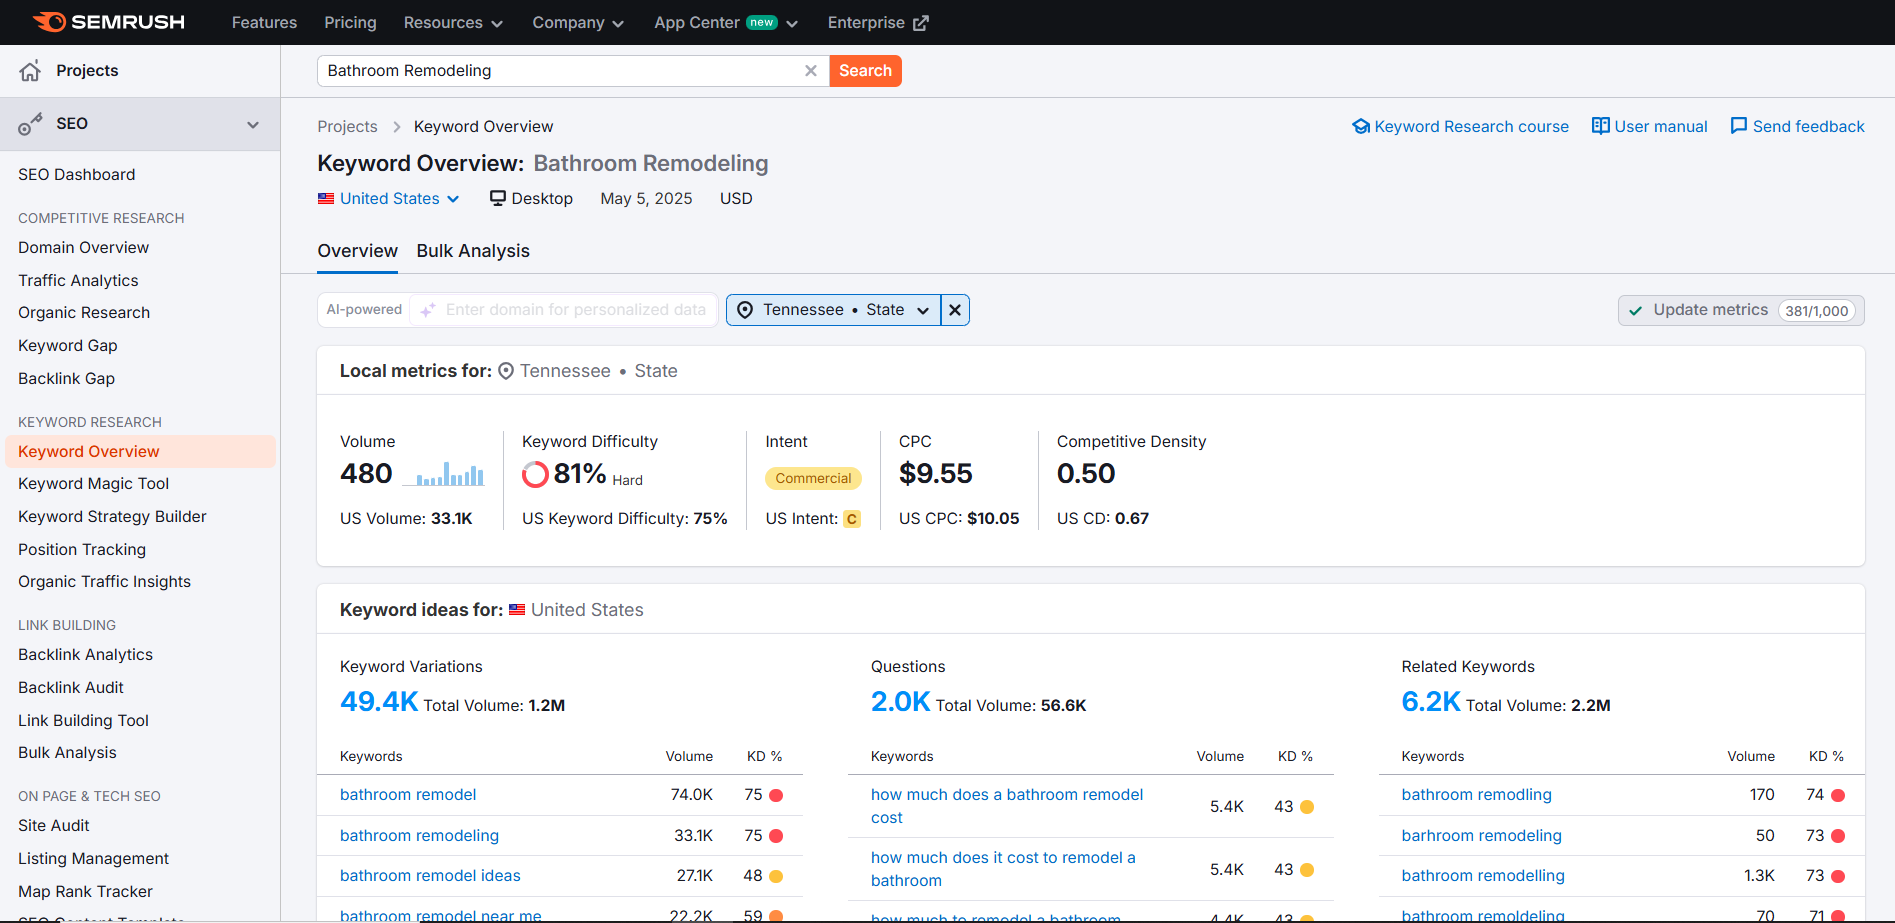Image resolution: width=1895 pixels, height=923 pixels.
Task: Clear the search field with X icon
Action: pyautogui.click(x=811, y=71)
